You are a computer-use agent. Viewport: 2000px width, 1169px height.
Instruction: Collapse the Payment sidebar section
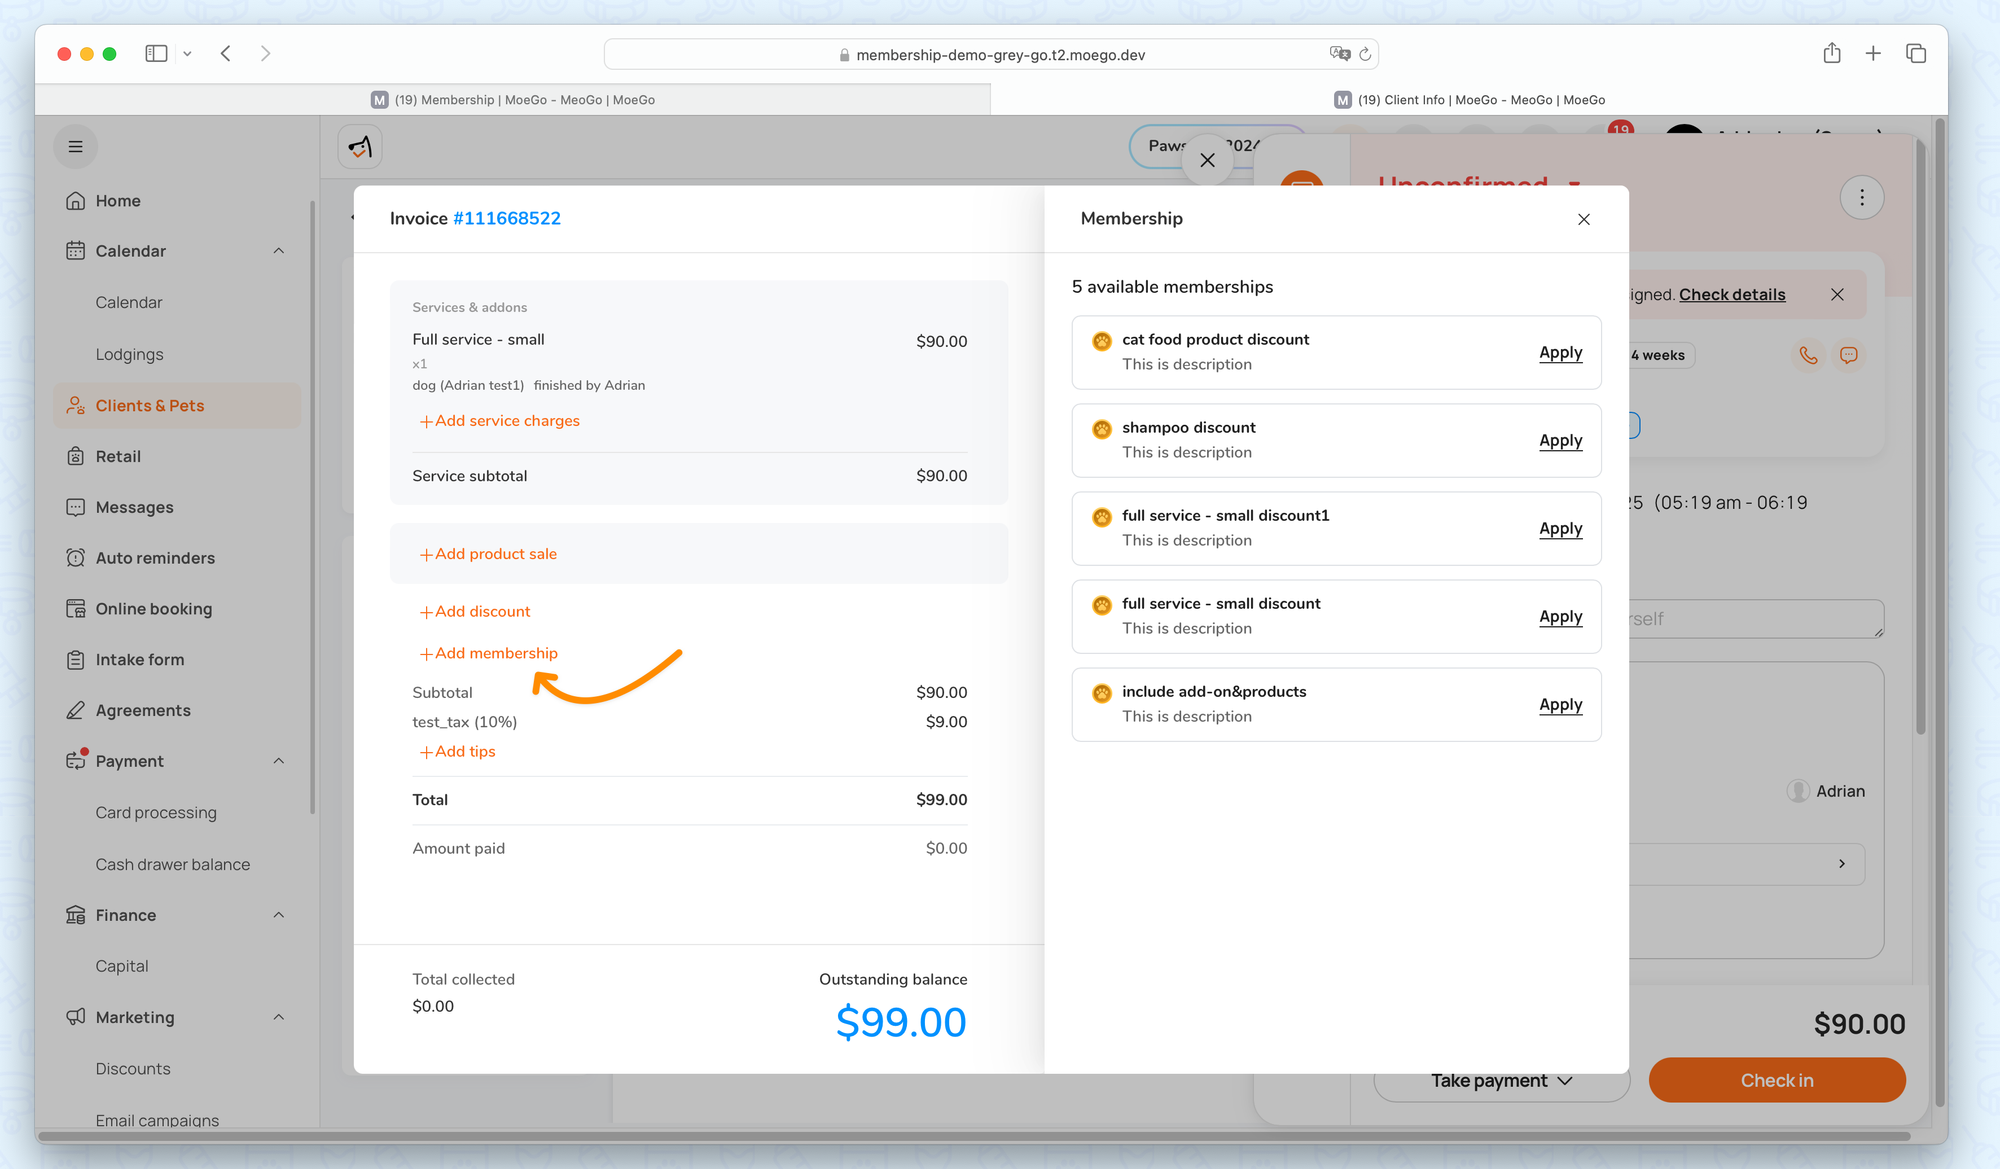pos(279,761)
